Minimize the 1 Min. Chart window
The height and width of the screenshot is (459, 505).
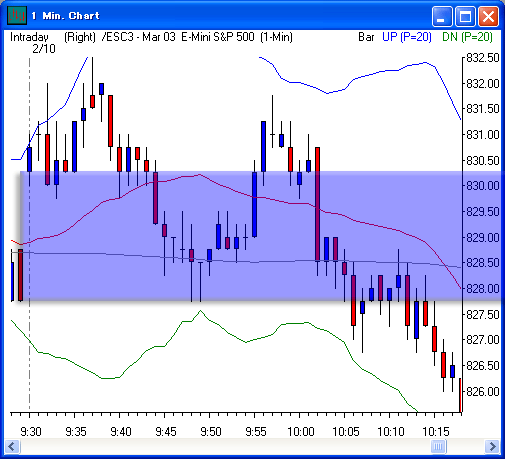pyautogui.click(x=442, y=16)
